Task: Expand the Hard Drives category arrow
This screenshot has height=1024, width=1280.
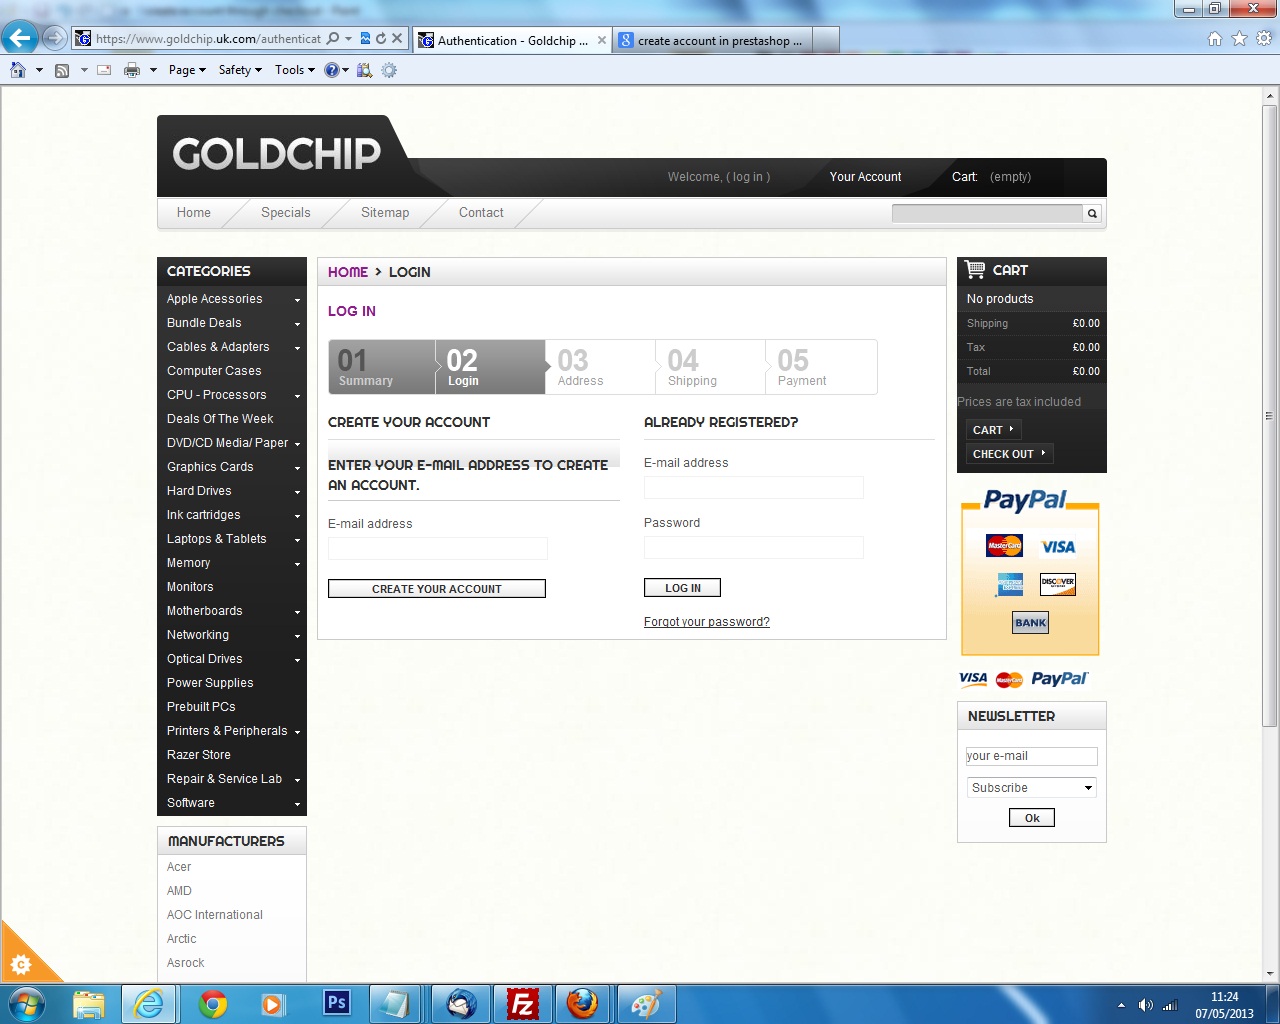Action: [x=297, y=492]
